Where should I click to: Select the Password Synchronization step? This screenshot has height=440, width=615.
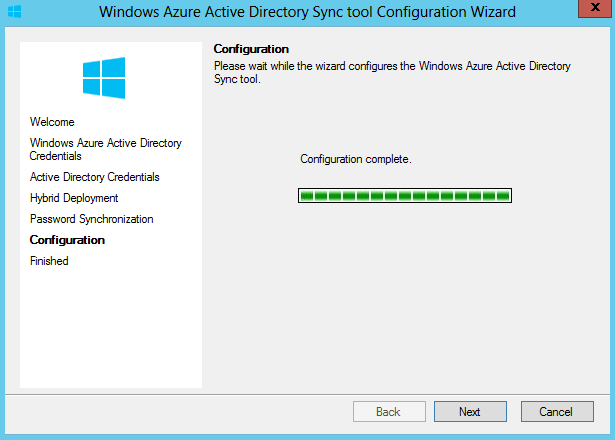tap(92, 219)
